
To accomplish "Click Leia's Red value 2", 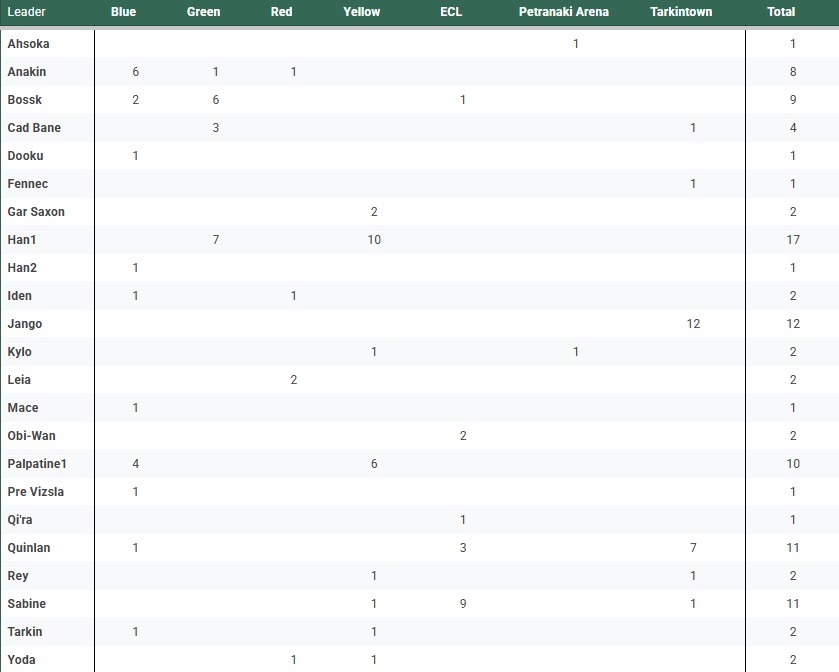I will coord(294,380).
